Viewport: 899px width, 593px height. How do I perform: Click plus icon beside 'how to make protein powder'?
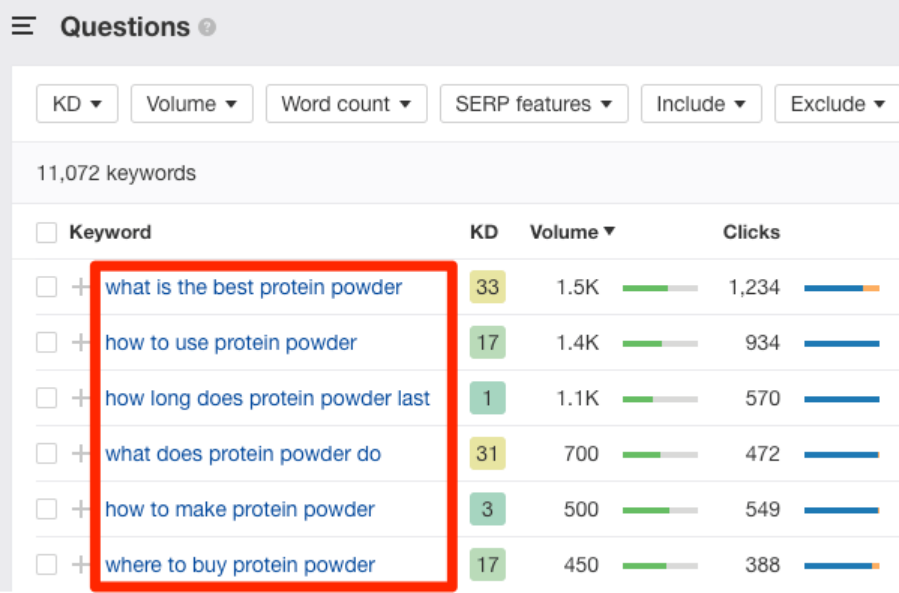(x=81, y=509)
